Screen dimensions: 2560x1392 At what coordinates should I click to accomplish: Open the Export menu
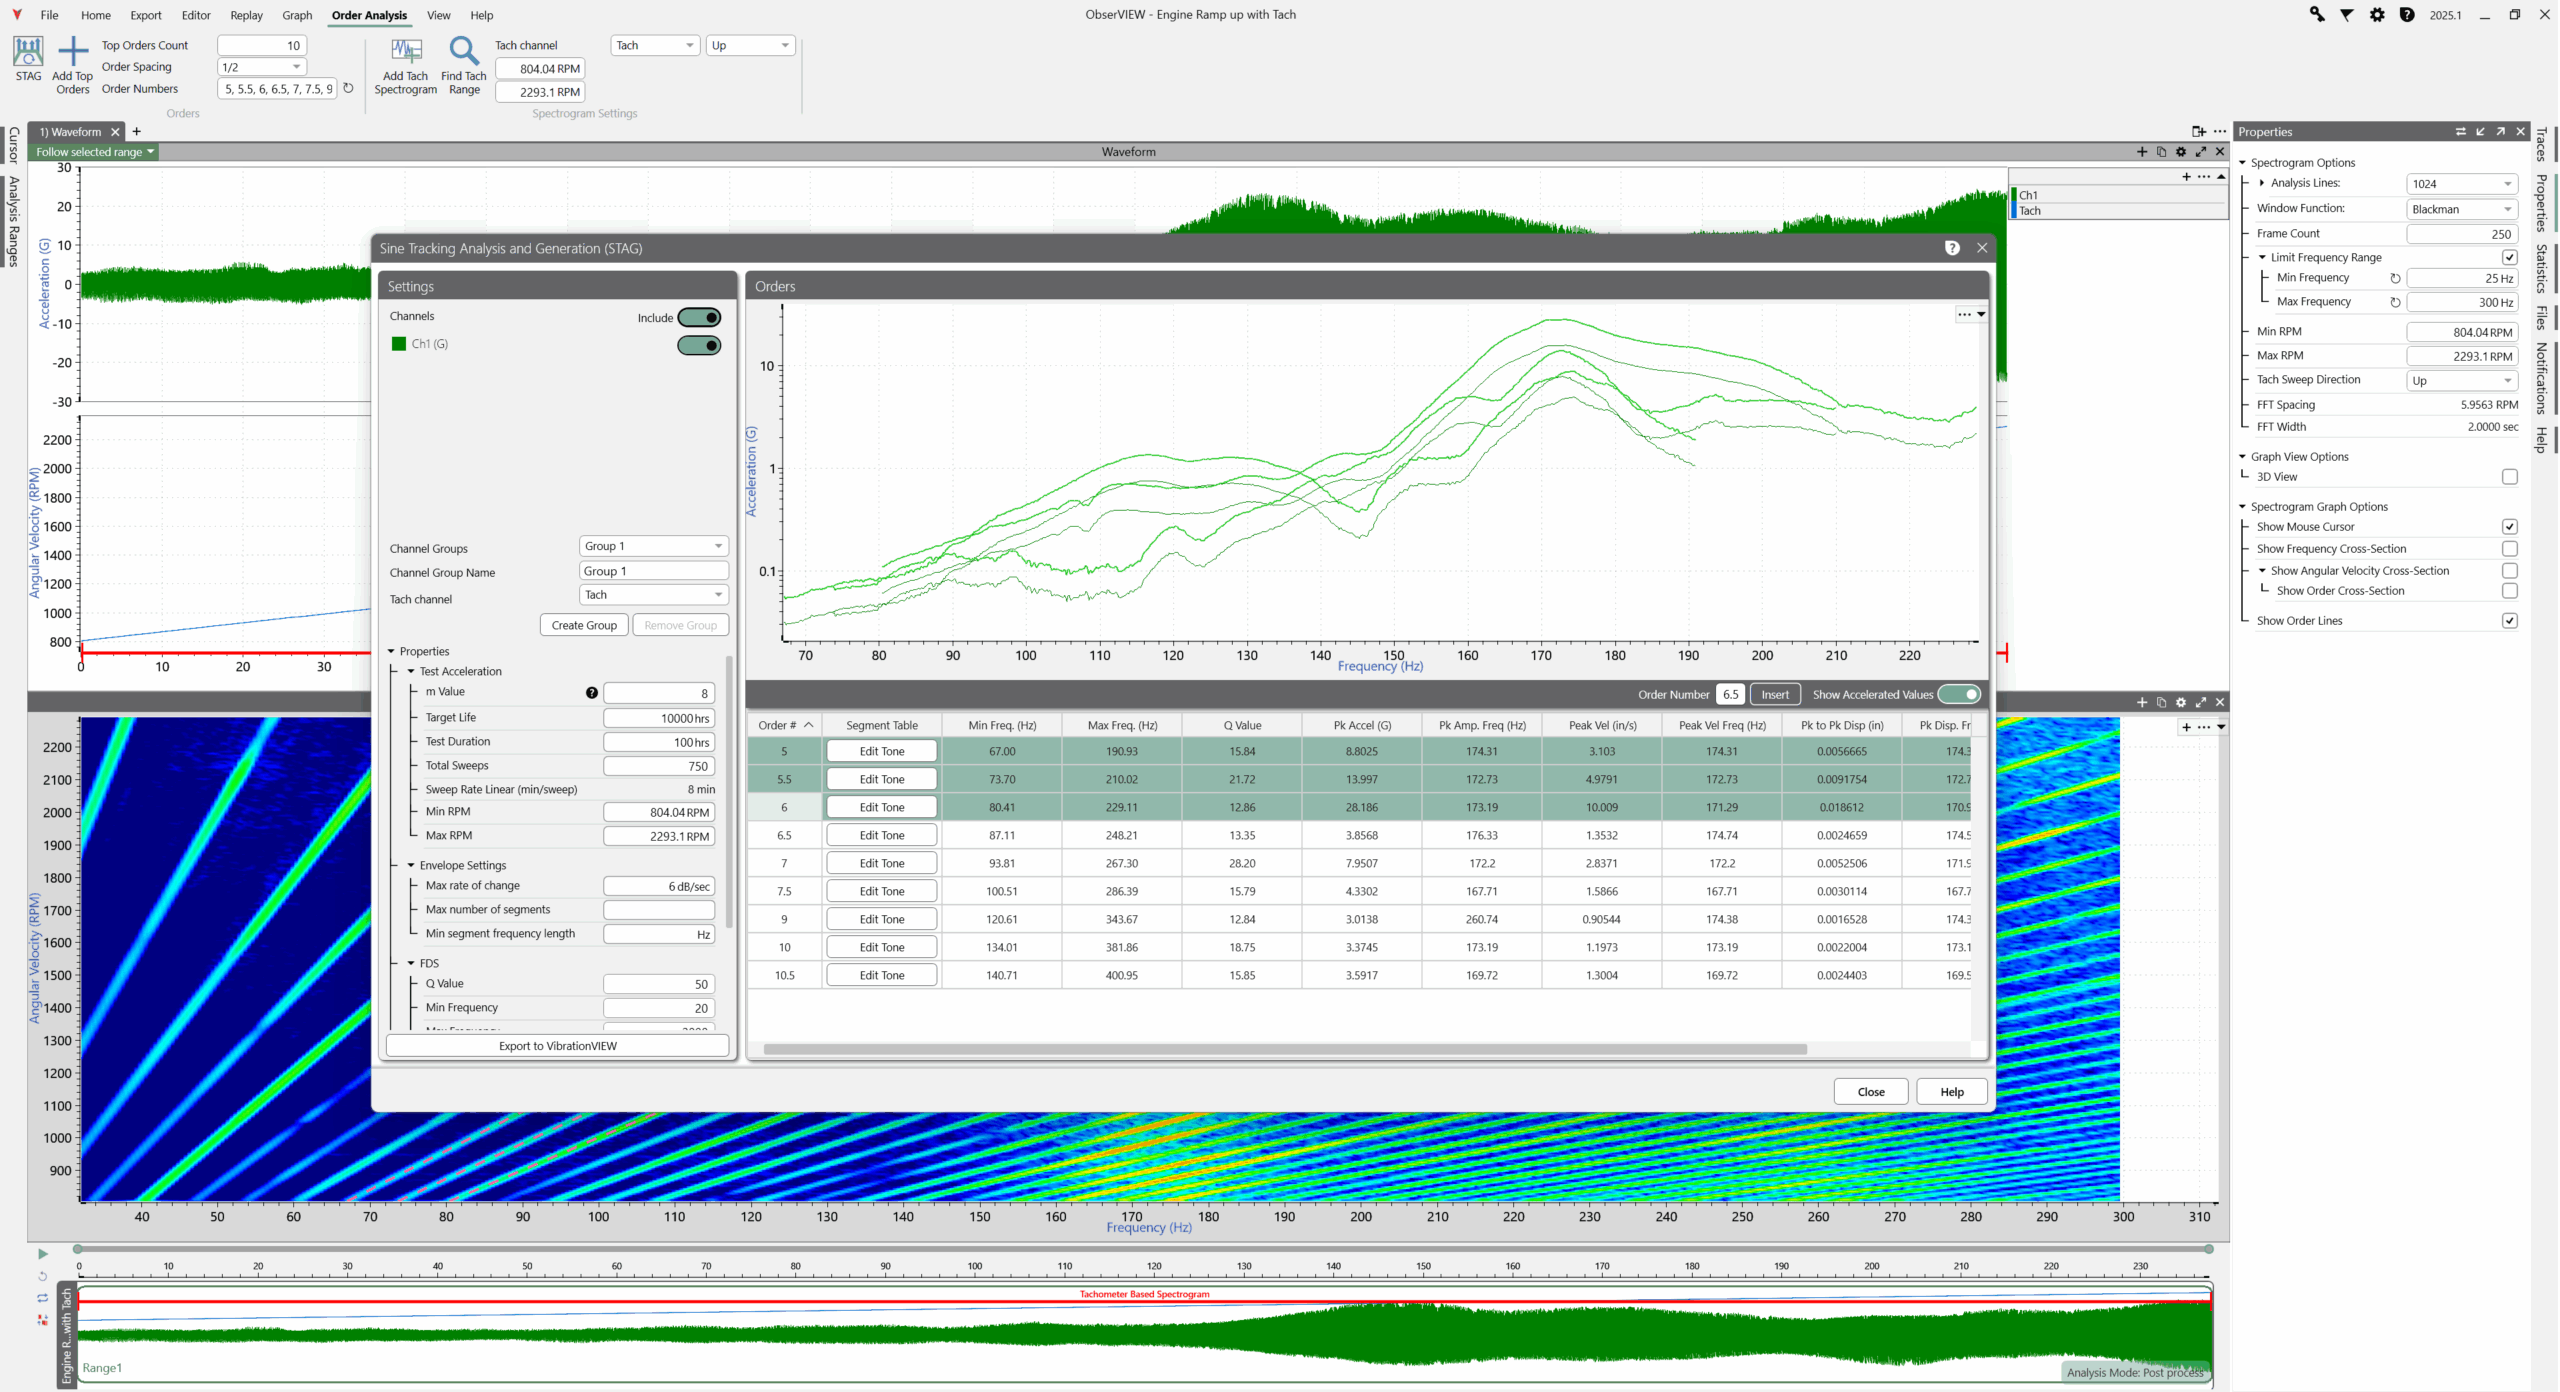(145, 15)
